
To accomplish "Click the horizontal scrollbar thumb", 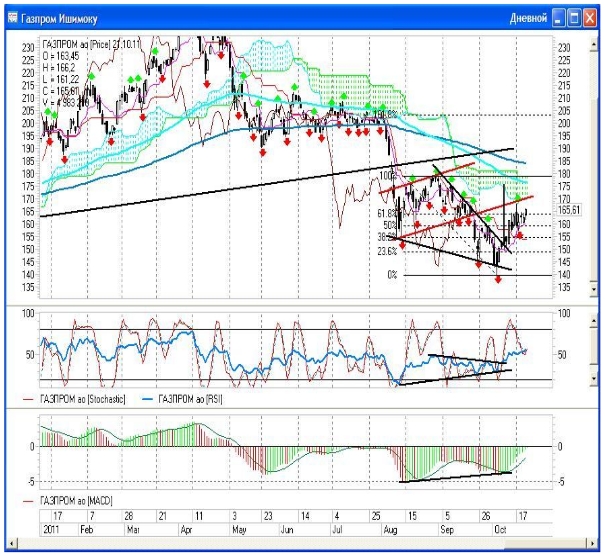I will click(546, 544).
